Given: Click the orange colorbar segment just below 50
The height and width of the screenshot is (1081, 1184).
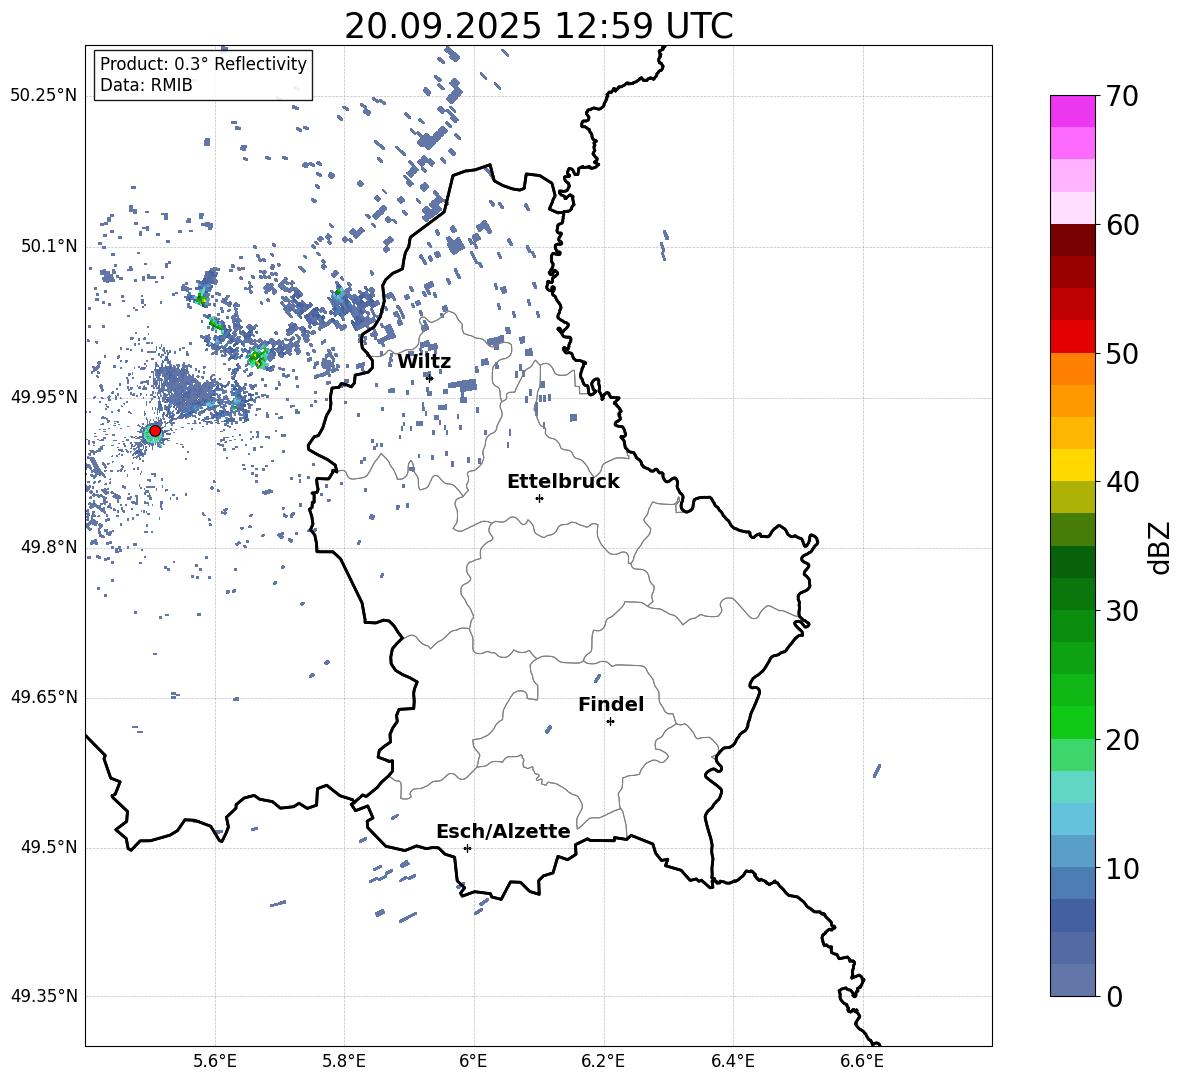Looking at the screenshot, I should (1073, 369).
